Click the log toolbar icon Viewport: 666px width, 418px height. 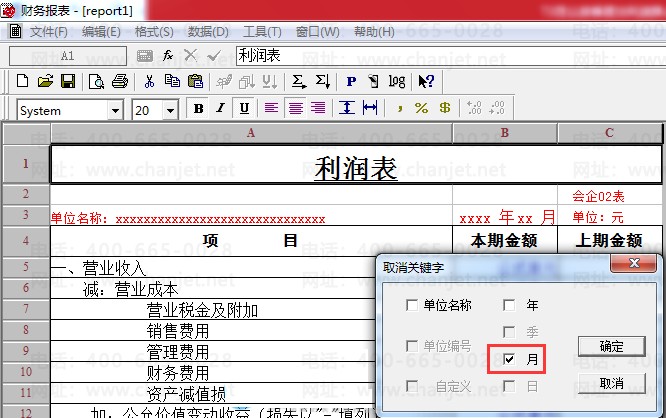click(x=397, y=81)
